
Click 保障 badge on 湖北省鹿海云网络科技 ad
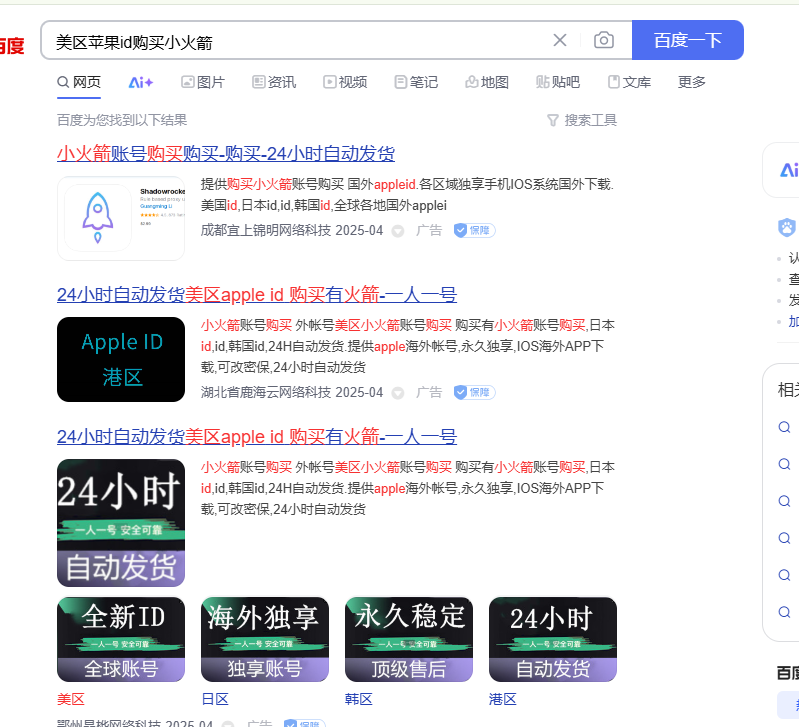[x=474, y=392]
